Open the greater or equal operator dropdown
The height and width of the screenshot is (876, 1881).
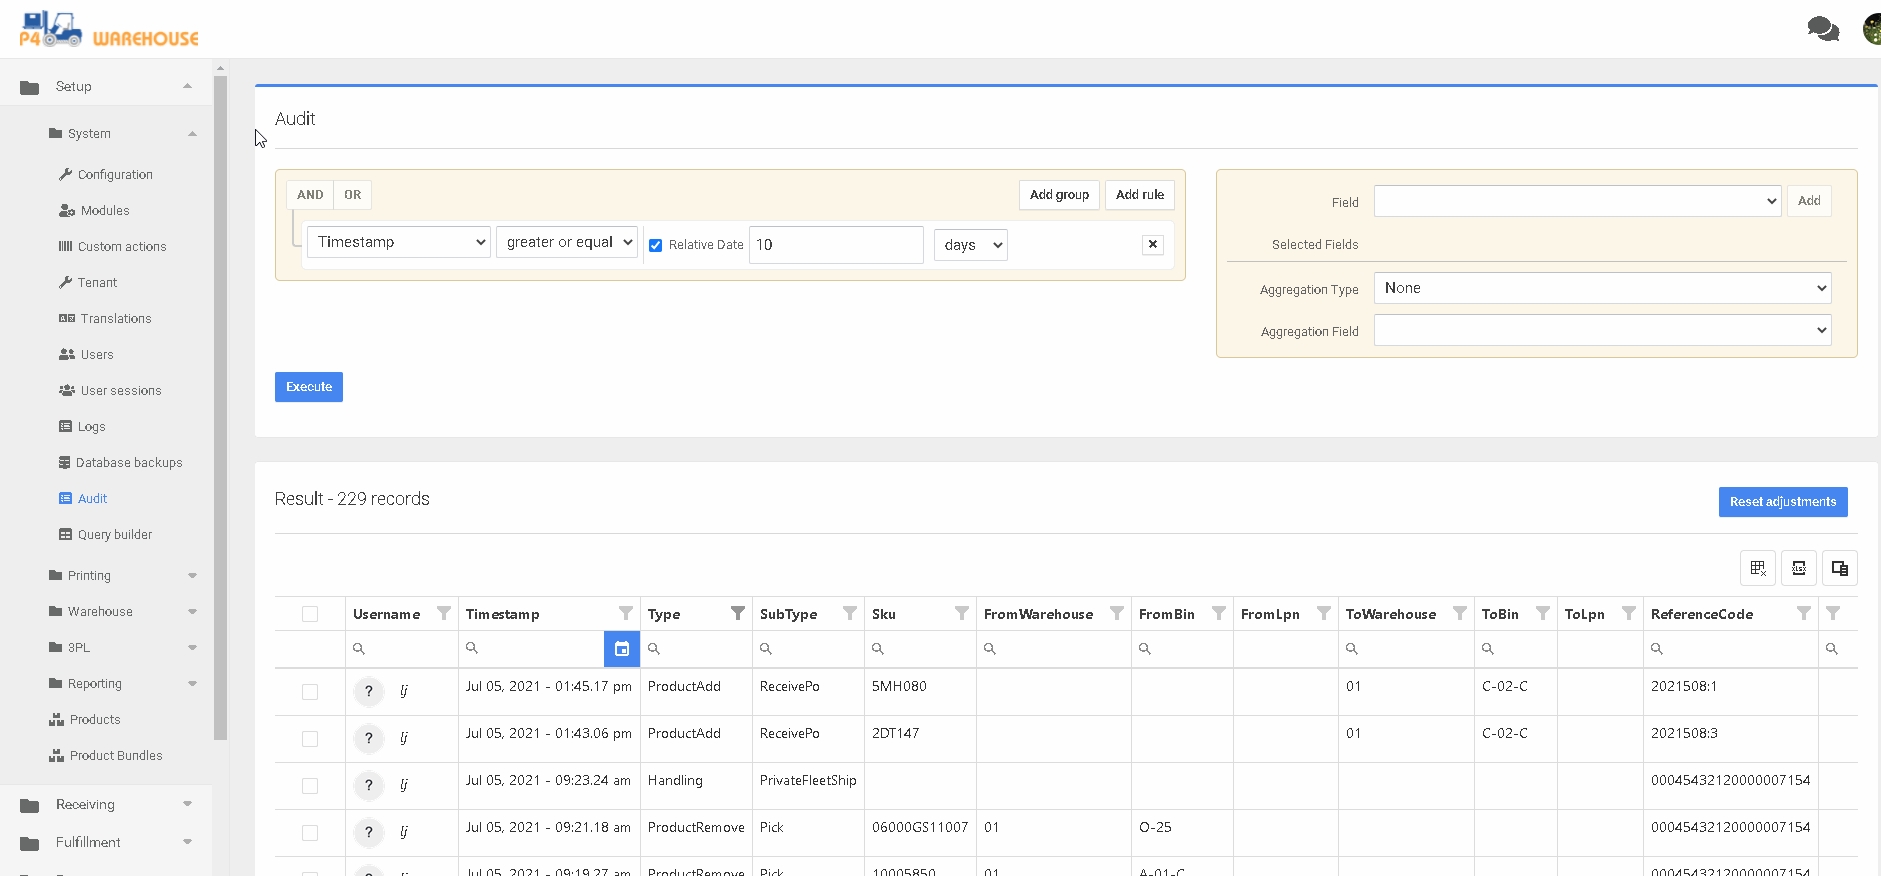[567, 242]
